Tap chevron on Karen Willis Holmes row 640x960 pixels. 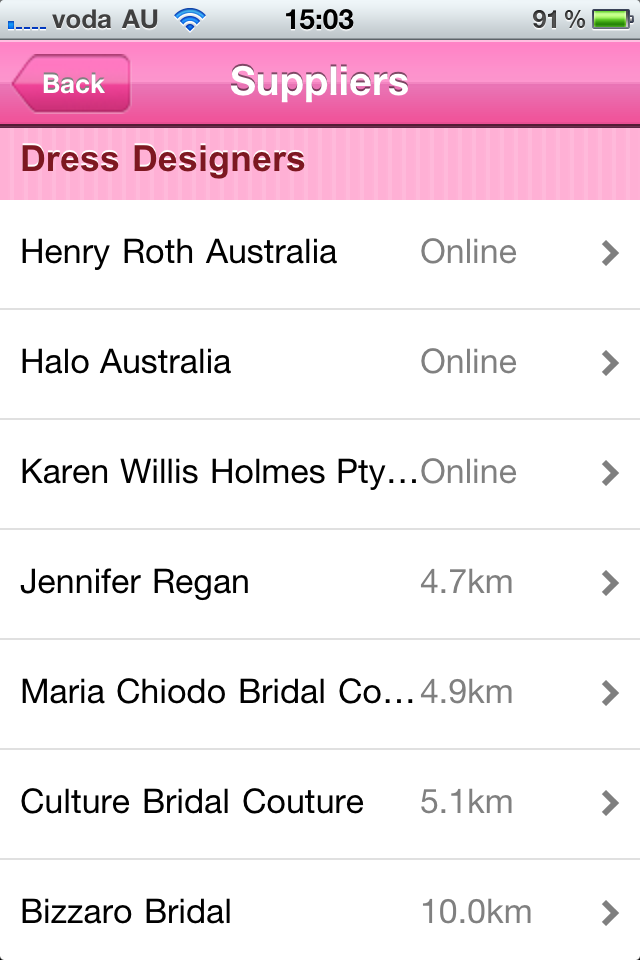click(x=610, y=474)
